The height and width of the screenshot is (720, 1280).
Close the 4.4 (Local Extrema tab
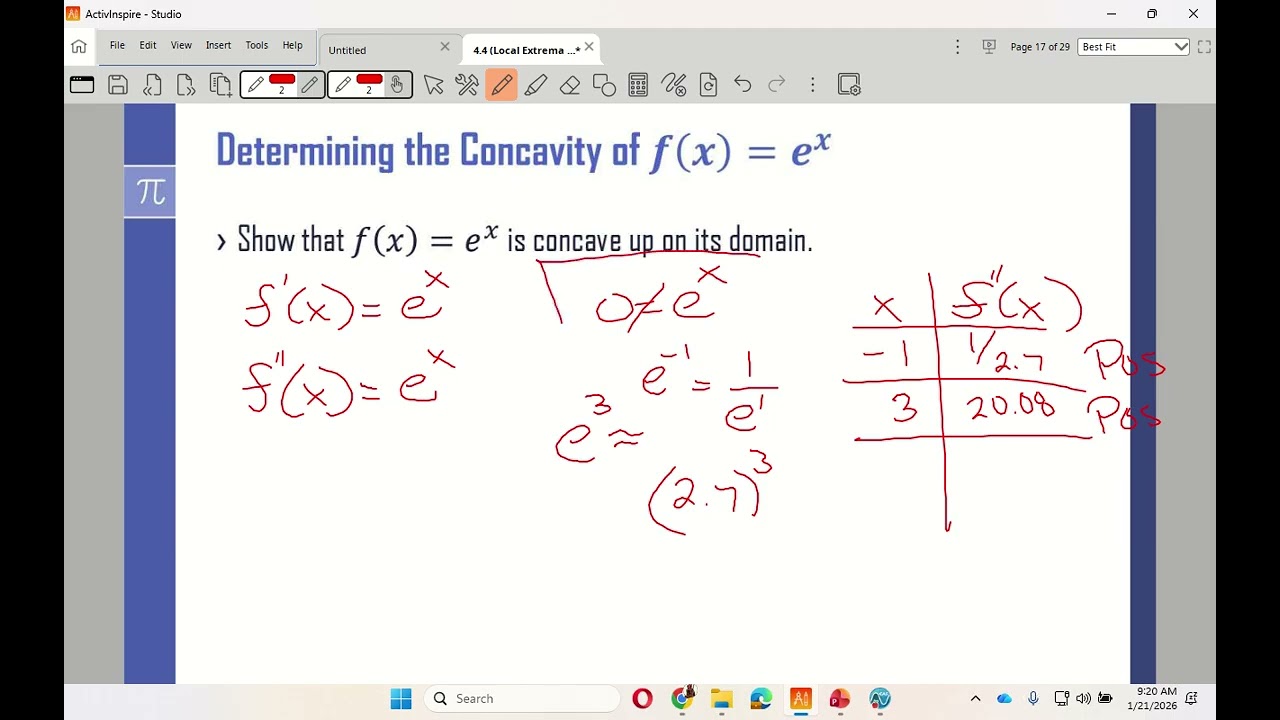click(x=589, y=47)
